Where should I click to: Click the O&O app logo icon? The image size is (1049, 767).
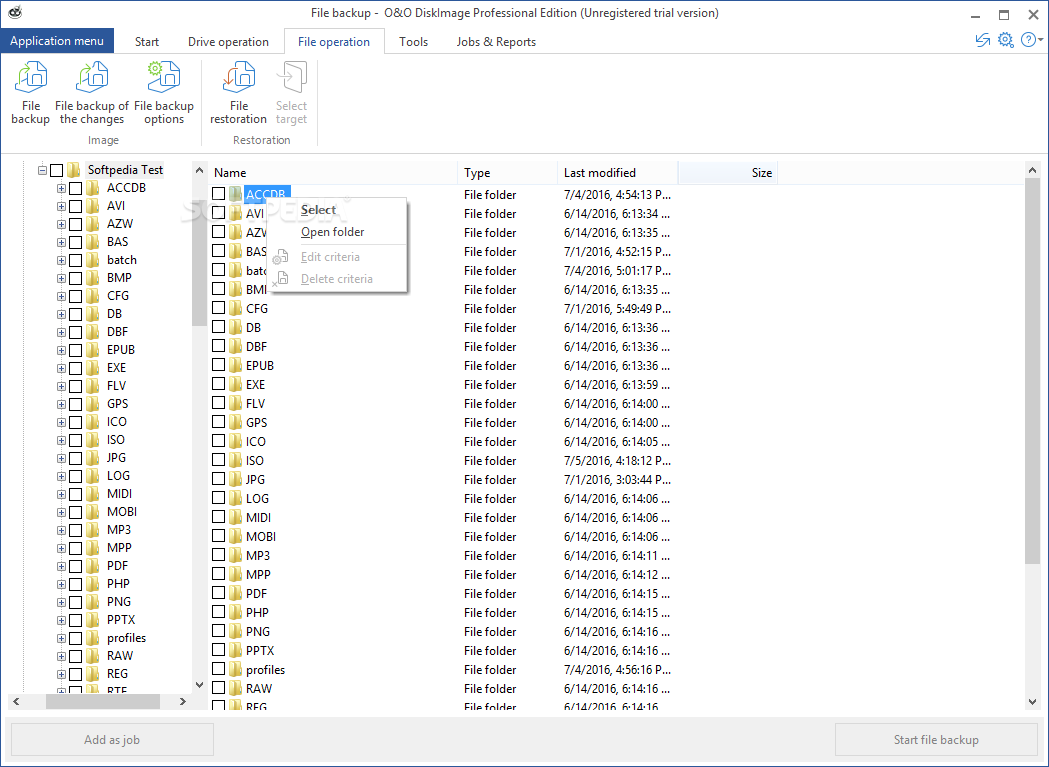coord(15,12)
